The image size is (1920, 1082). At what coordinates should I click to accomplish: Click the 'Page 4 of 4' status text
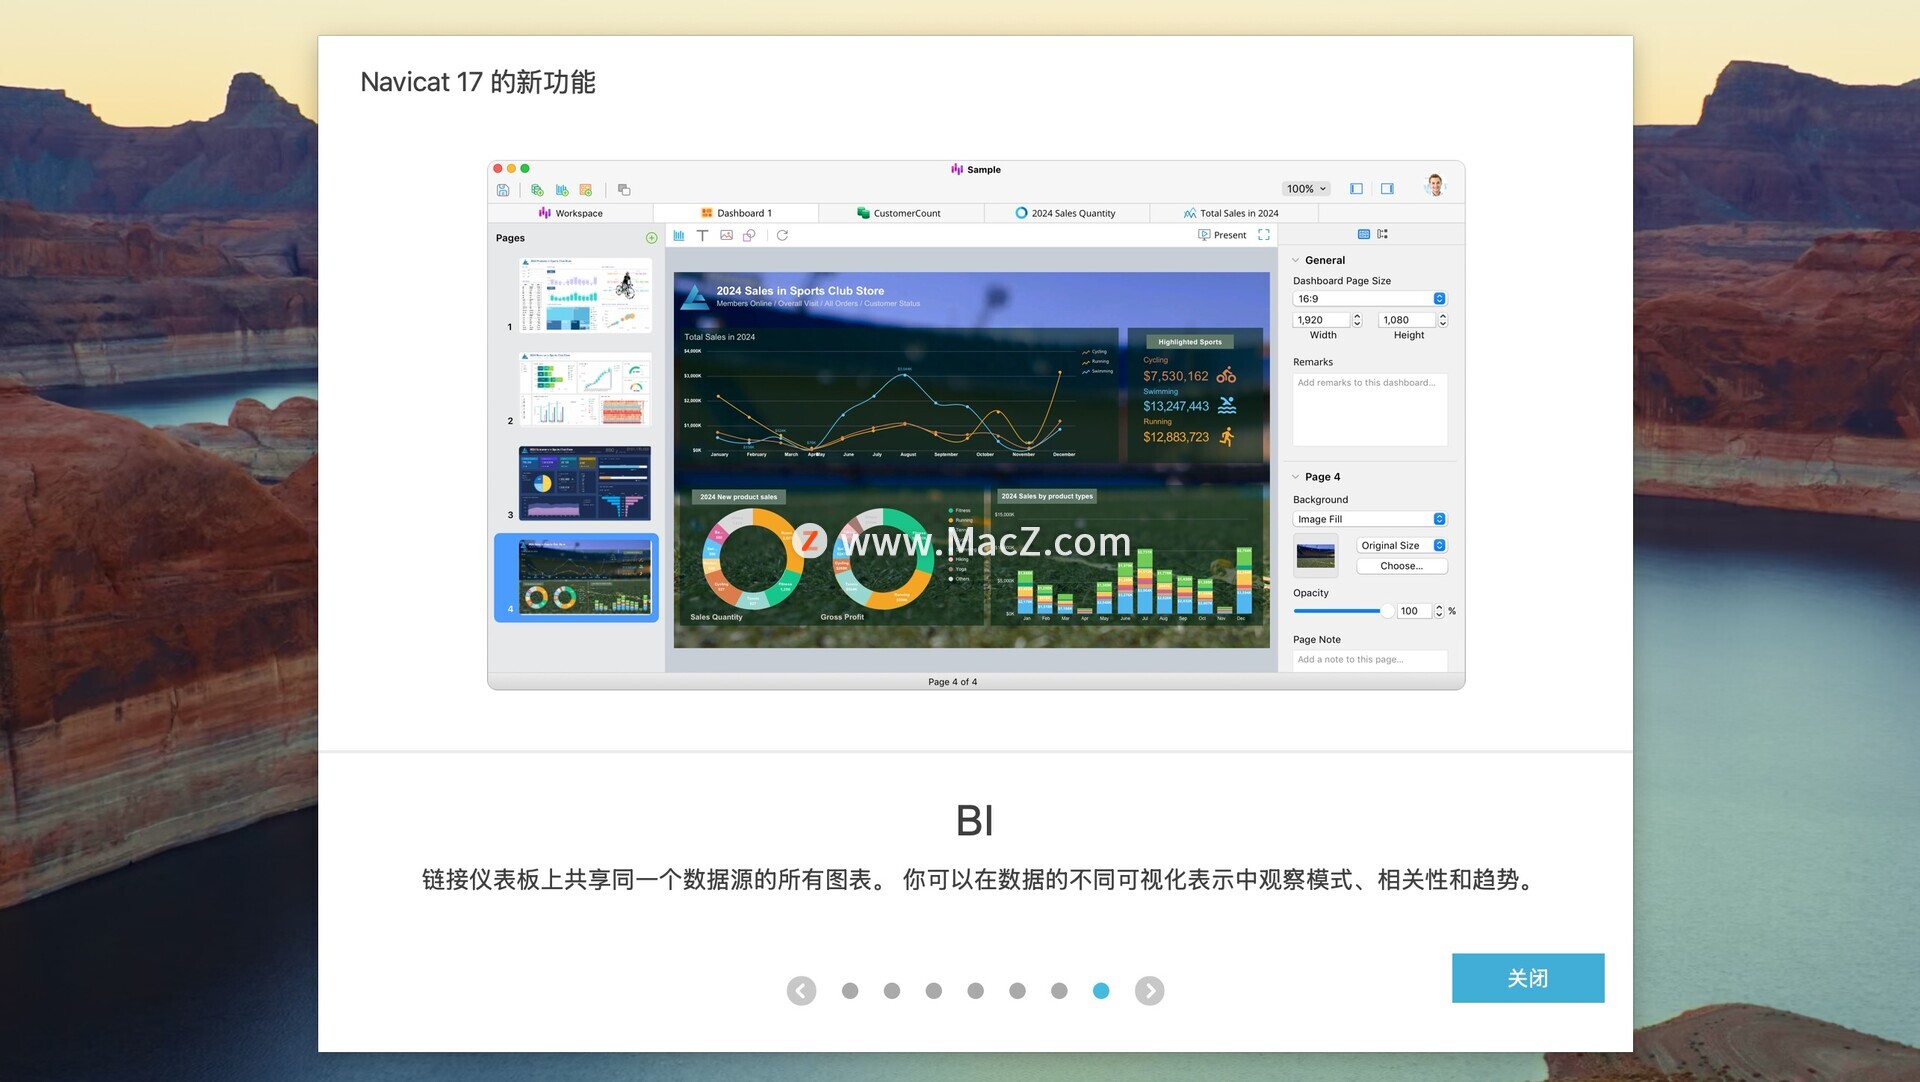952,682
